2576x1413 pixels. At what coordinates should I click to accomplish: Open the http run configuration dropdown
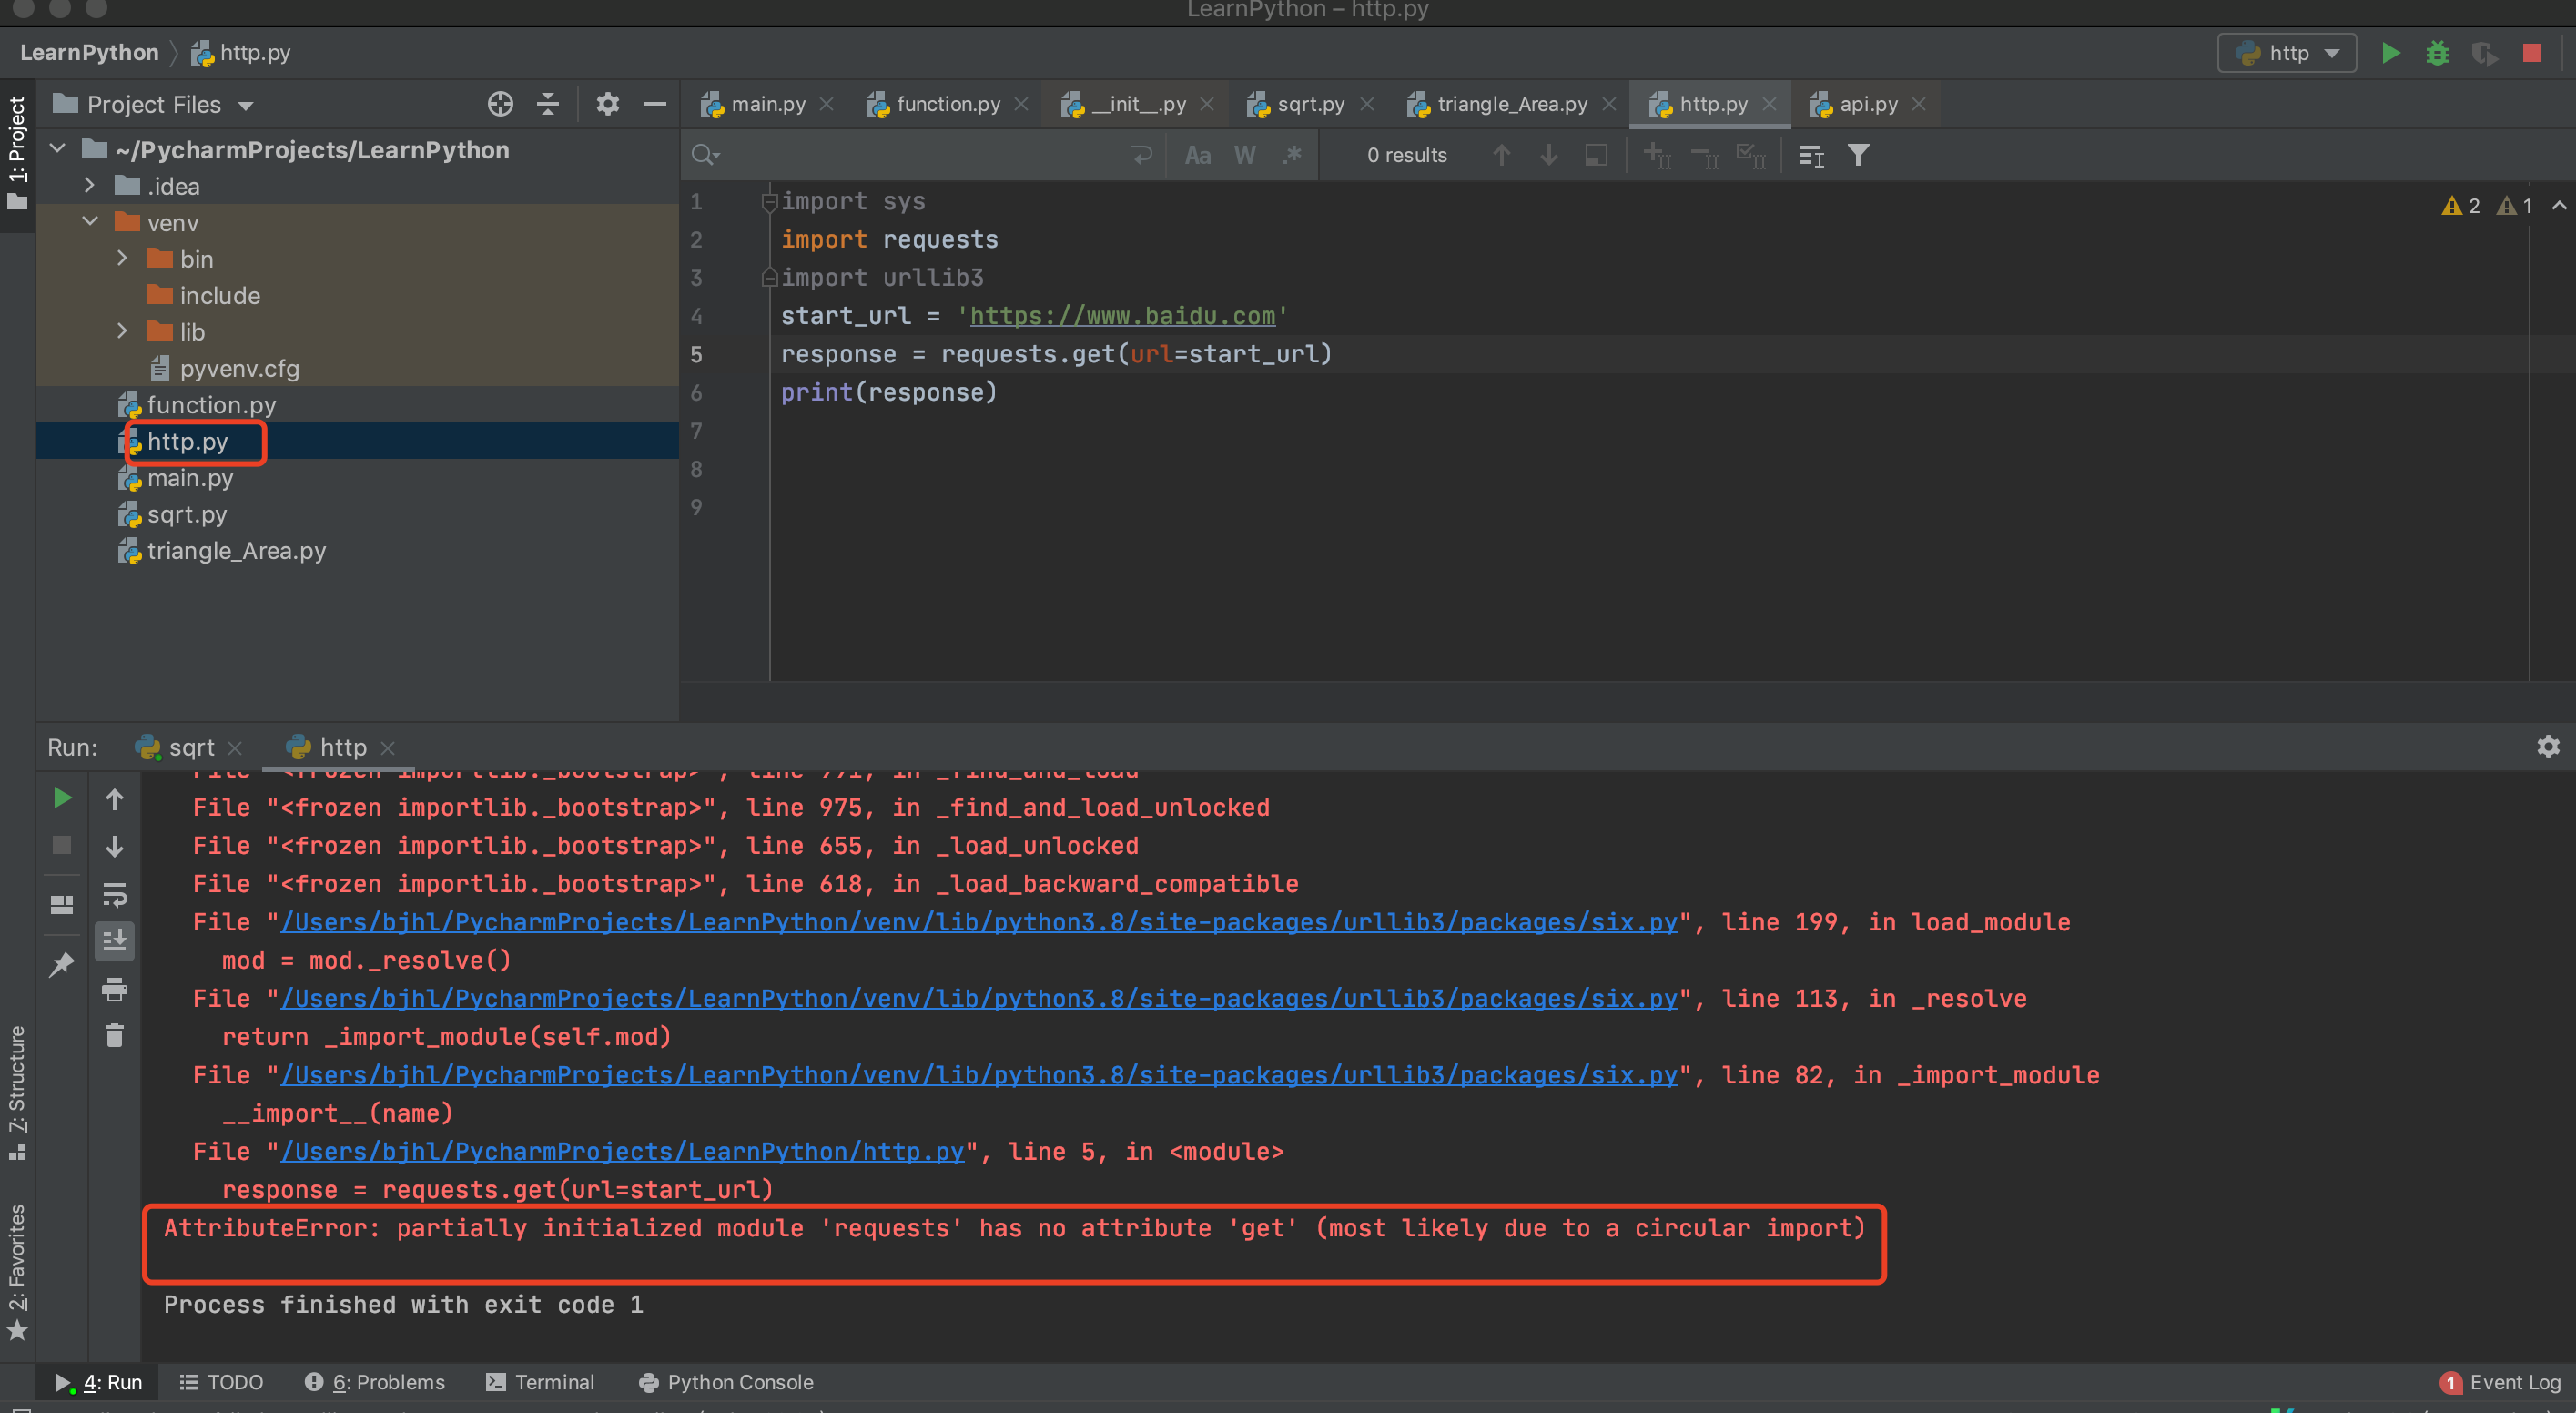tap(2287, 53)
